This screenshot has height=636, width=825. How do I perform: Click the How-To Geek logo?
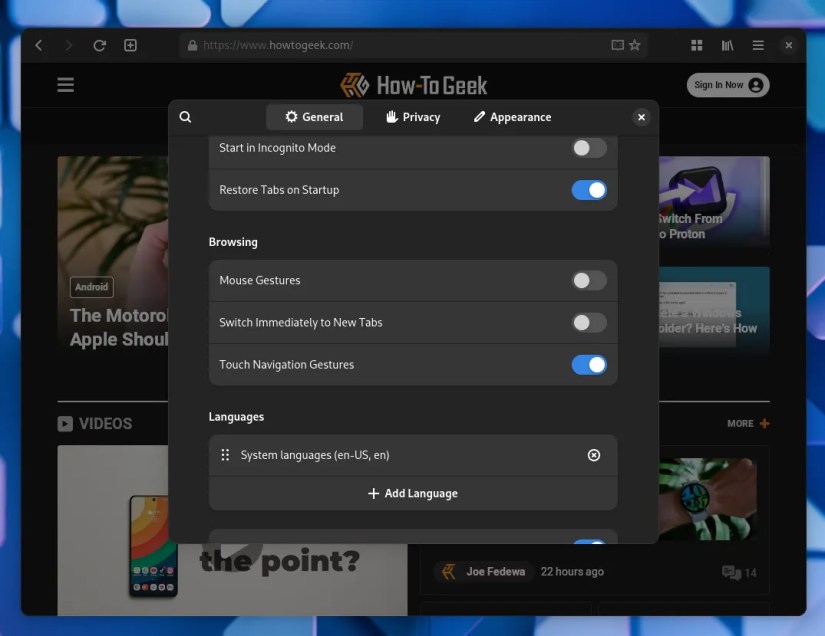414,85
